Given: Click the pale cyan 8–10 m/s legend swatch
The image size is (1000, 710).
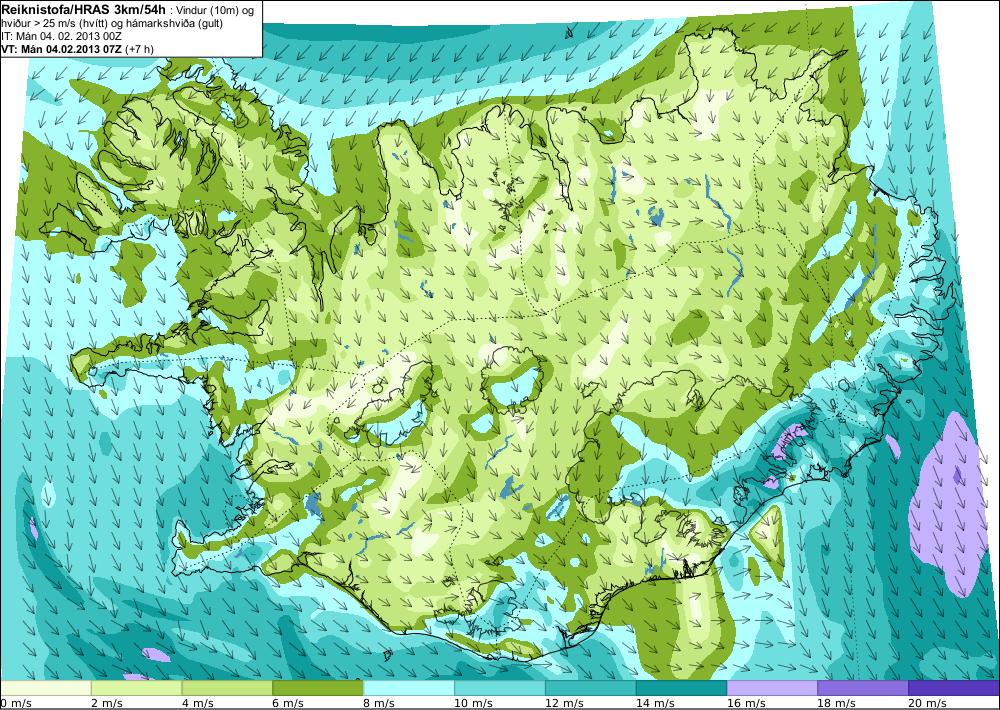Looking at the screenshot, I should (409, 688).
